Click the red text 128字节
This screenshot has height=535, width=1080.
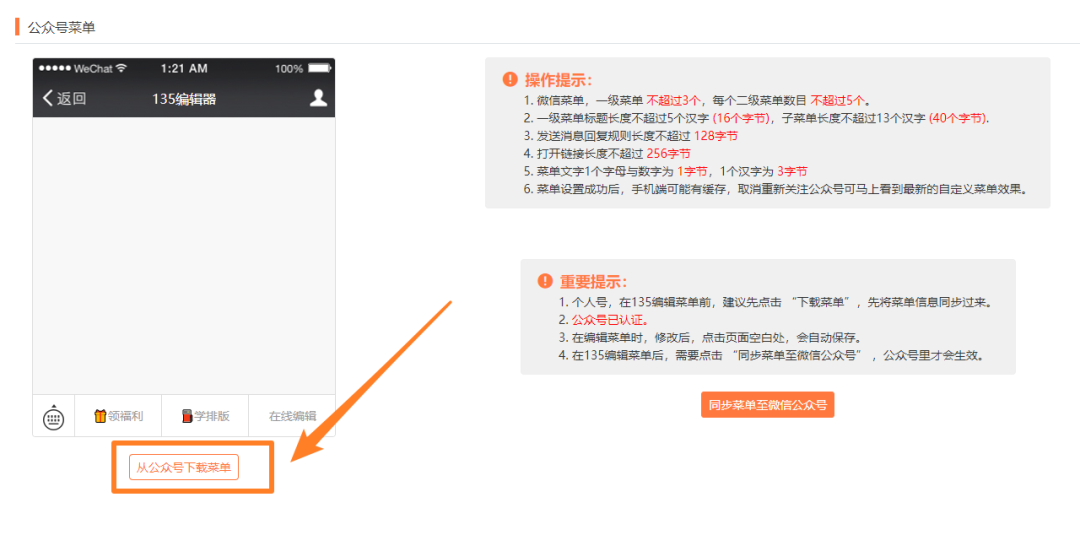click(x=716, y=136)
